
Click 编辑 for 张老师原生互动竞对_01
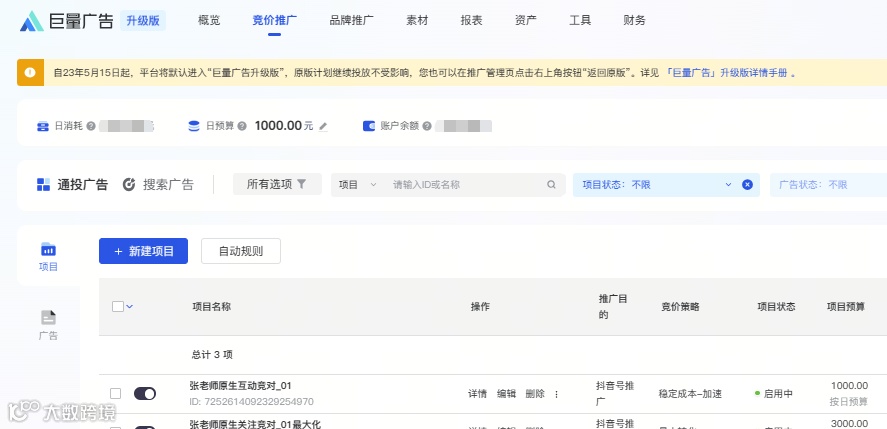point(506,394)
